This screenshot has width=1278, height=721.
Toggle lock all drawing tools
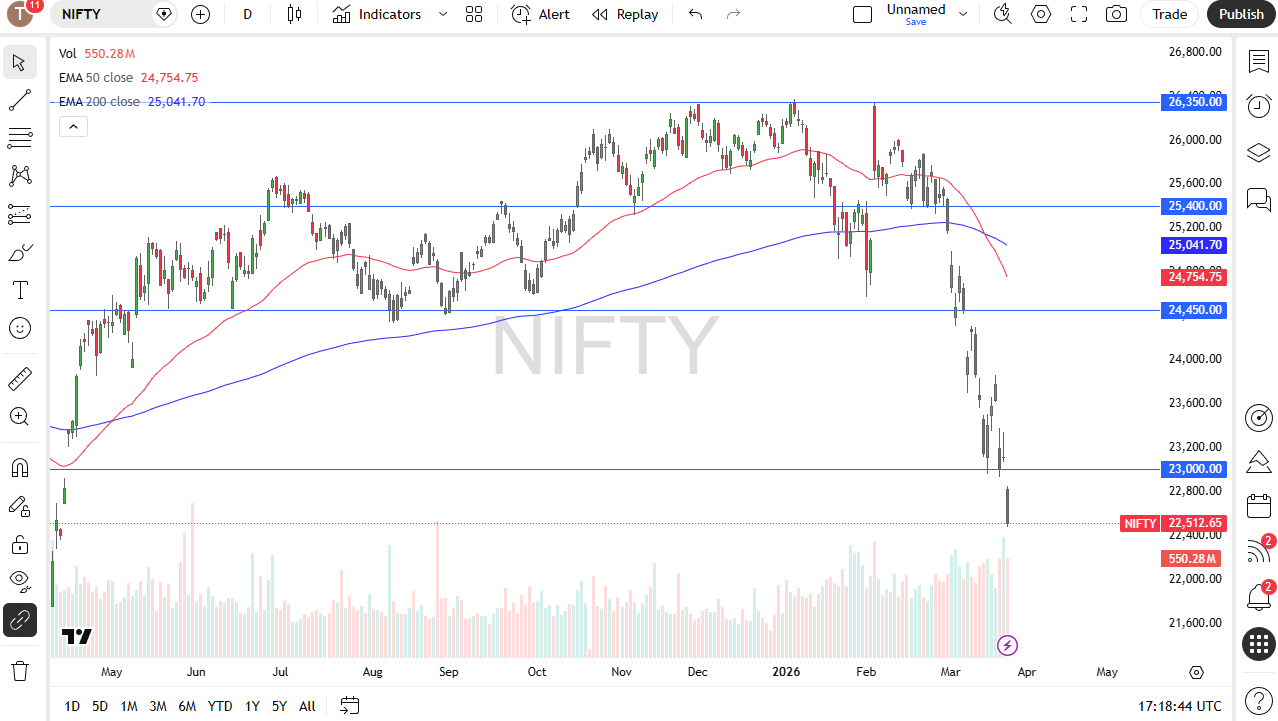click(x=20, y=544)
